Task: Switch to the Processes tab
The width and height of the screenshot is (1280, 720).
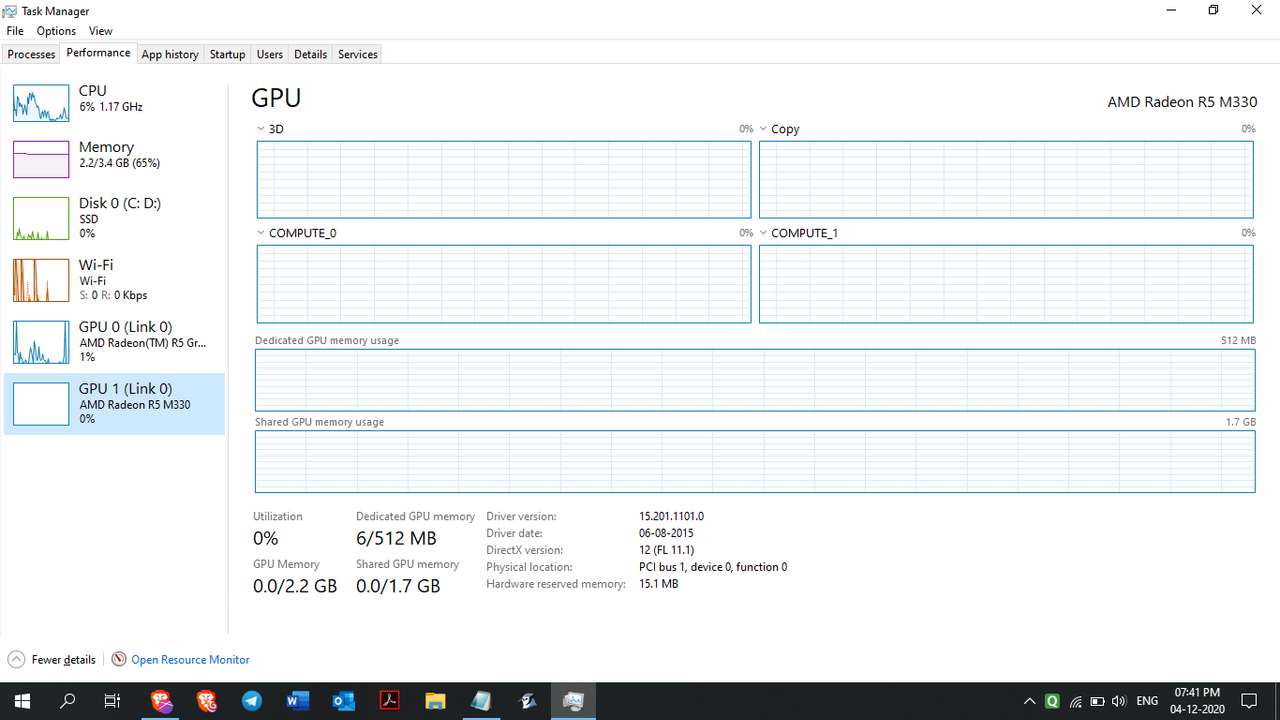Action: coord(31,54)
